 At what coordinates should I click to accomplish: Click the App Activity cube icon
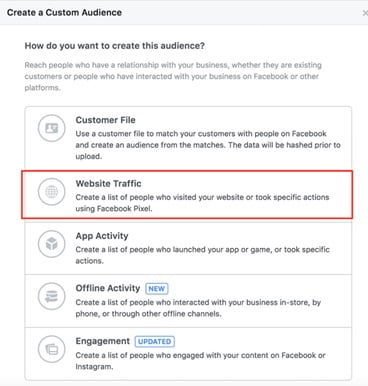pos(52,244)
